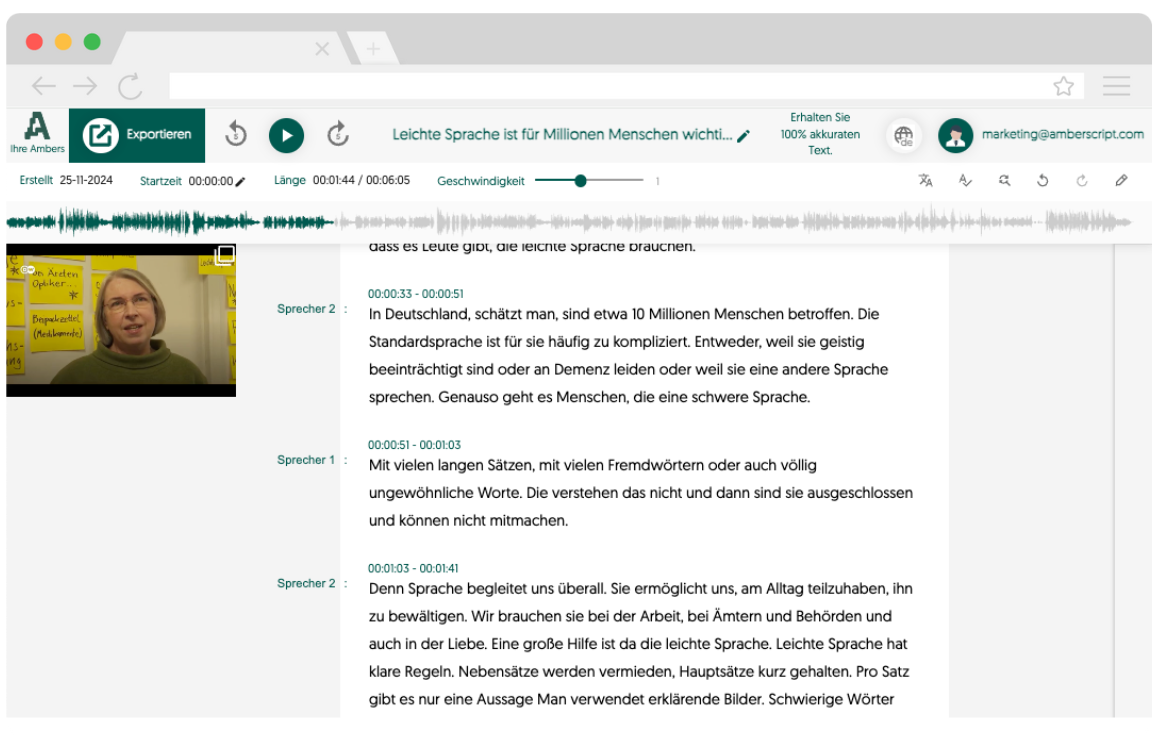Open the translate text tool
This screenshot has width=1158, height=737.
[x=925, y=180]
